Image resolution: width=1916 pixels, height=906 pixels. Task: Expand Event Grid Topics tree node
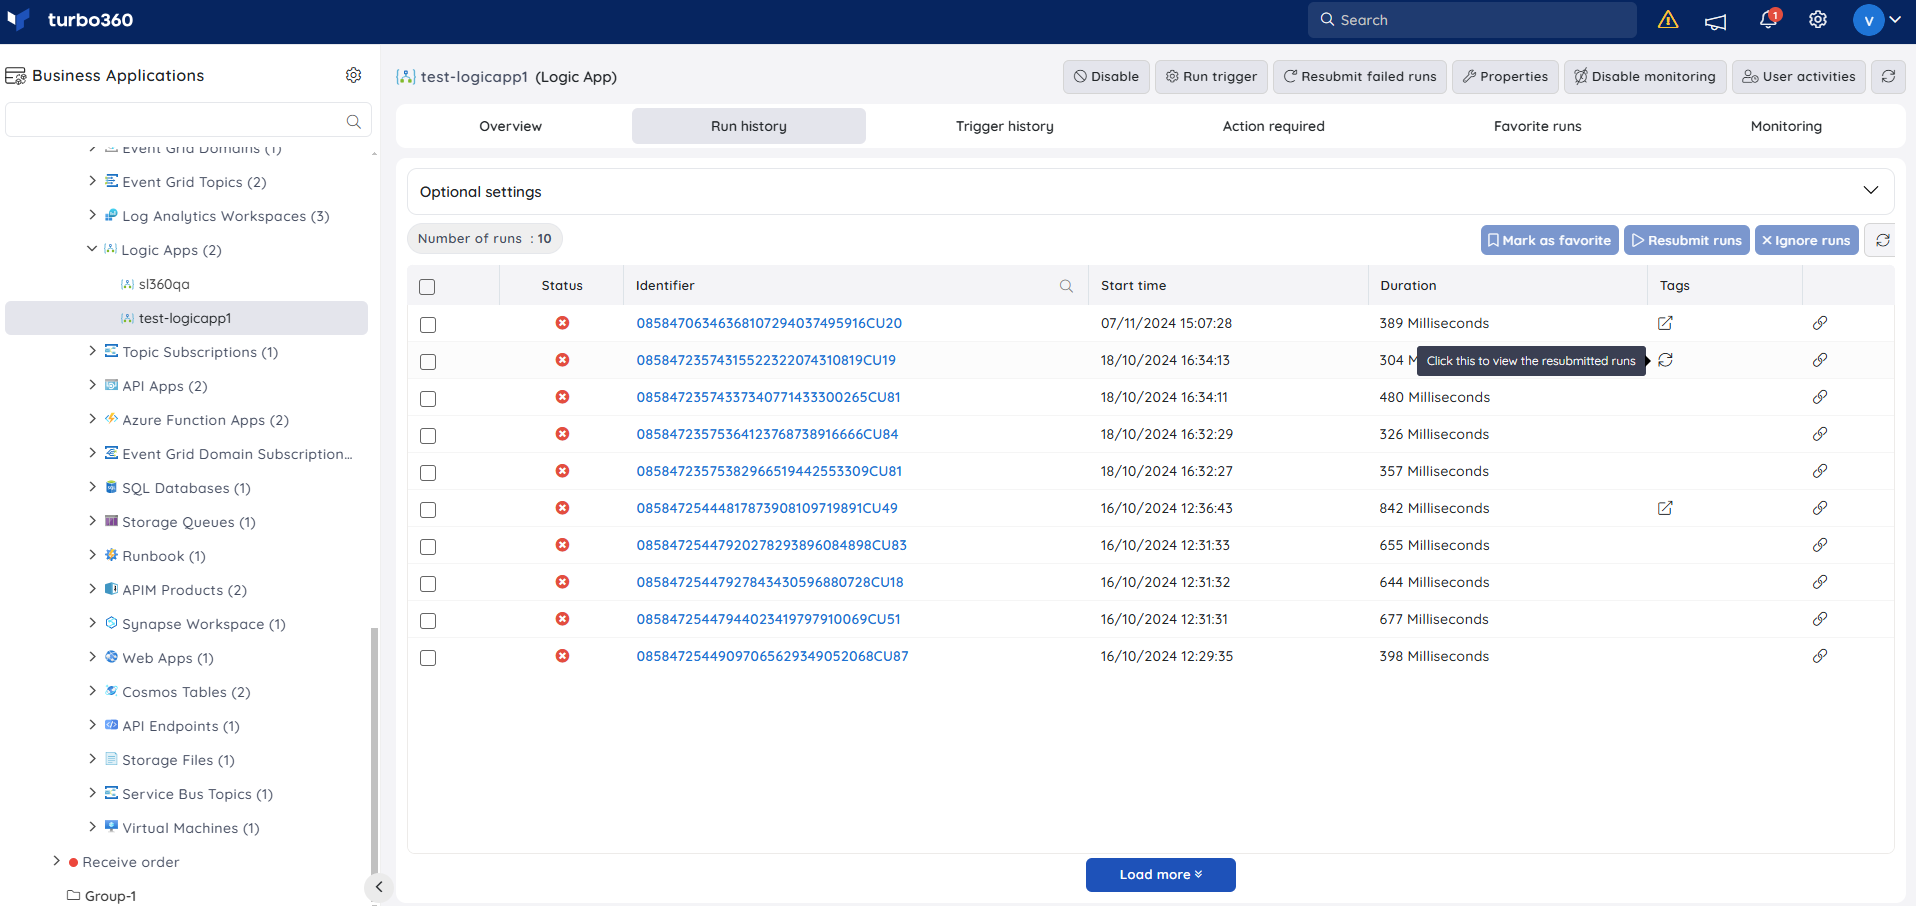point(93,181)
